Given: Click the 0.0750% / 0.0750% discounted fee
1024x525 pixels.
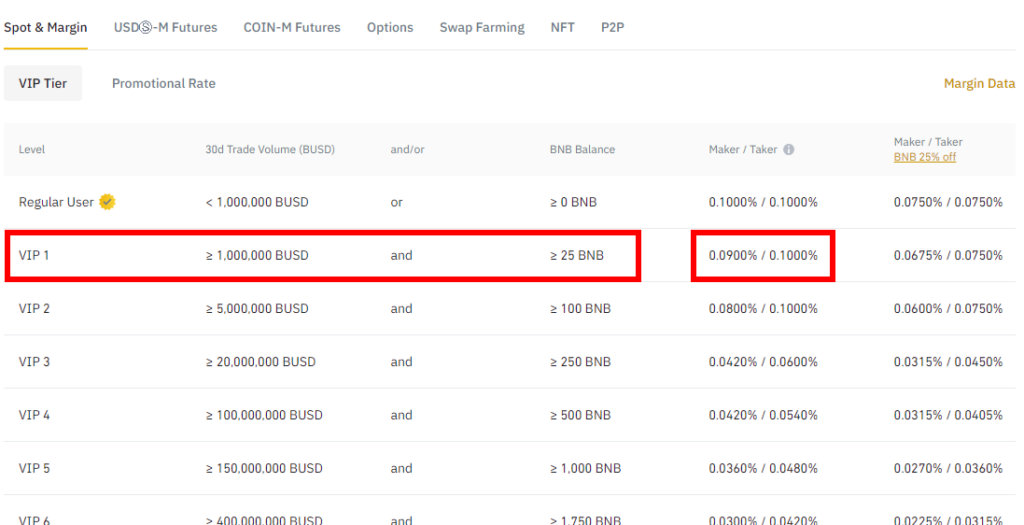Looking at the screenshot, I should (948, 202).
